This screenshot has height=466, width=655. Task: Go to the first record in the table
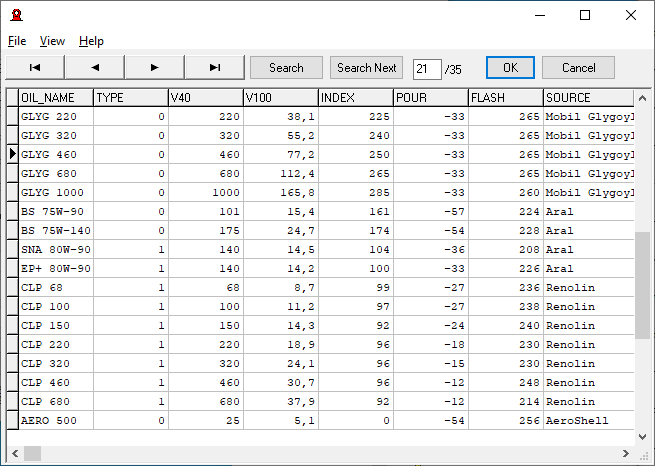(x=35, y=68)
